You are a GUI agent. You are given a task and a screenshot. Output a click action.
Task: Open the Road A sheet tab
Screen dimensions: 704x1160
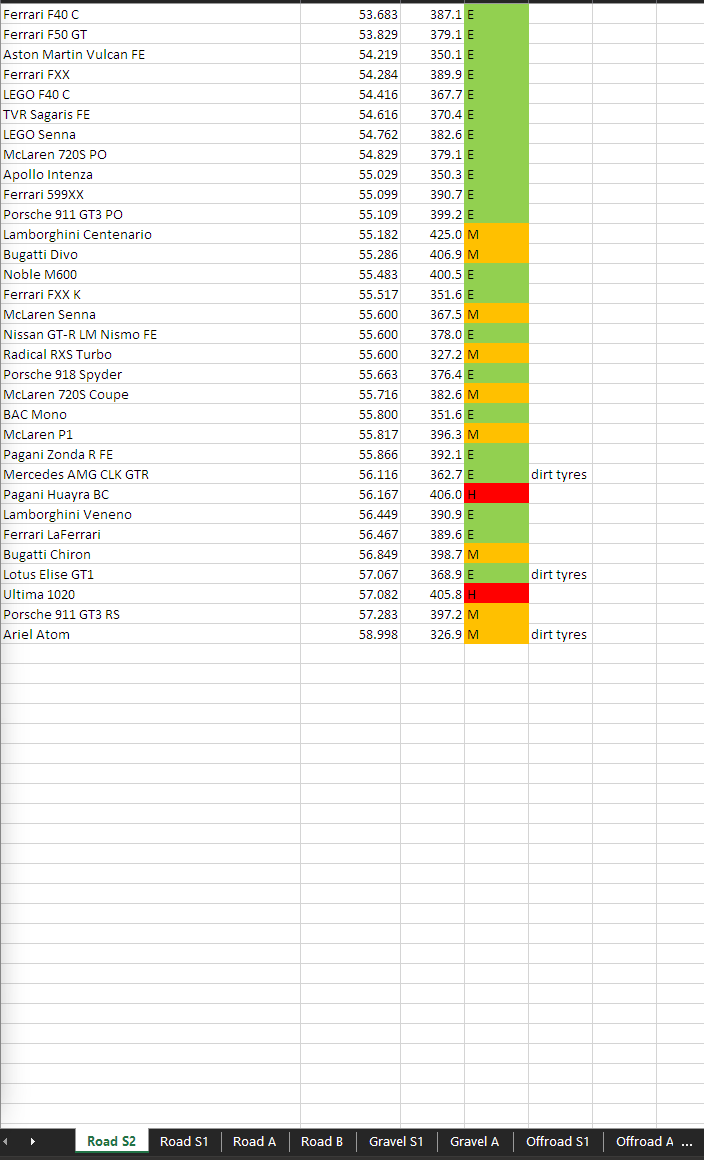(254, 1141)
